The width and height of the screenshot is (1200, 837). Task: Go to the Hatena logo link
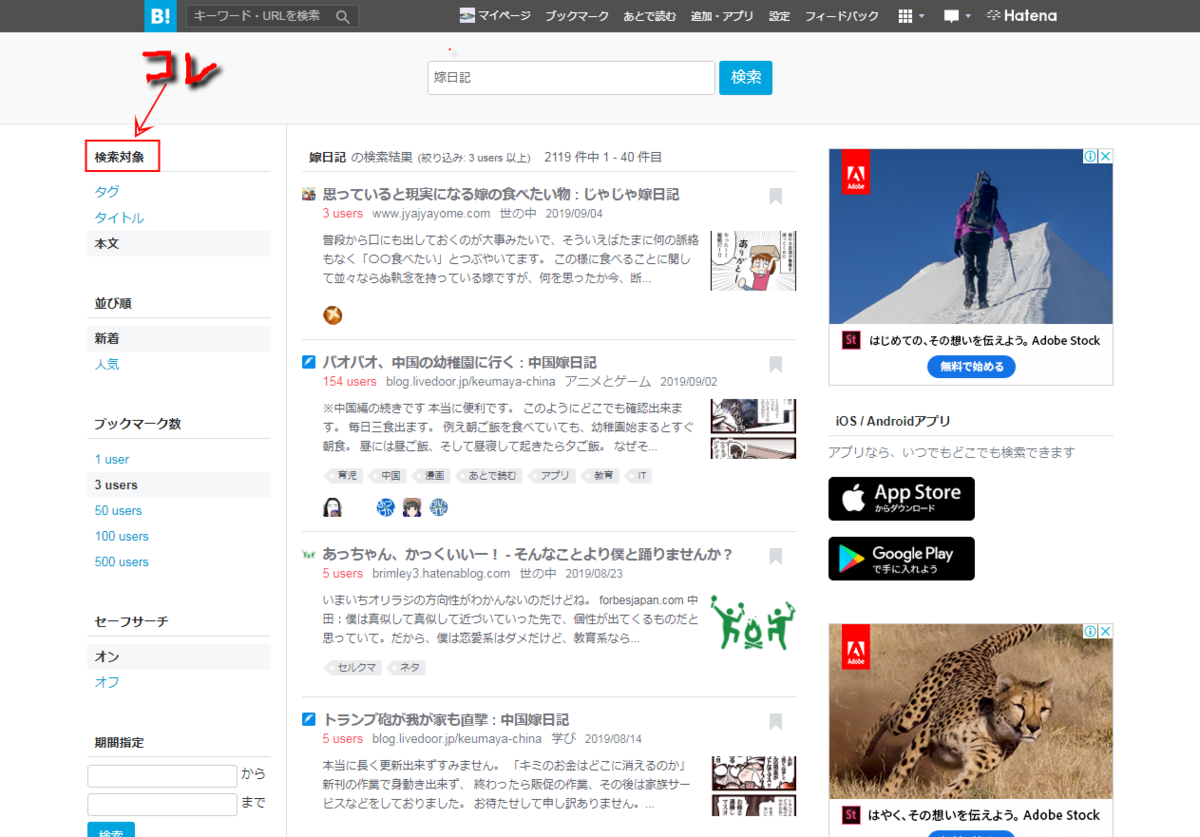(1021, 16)
